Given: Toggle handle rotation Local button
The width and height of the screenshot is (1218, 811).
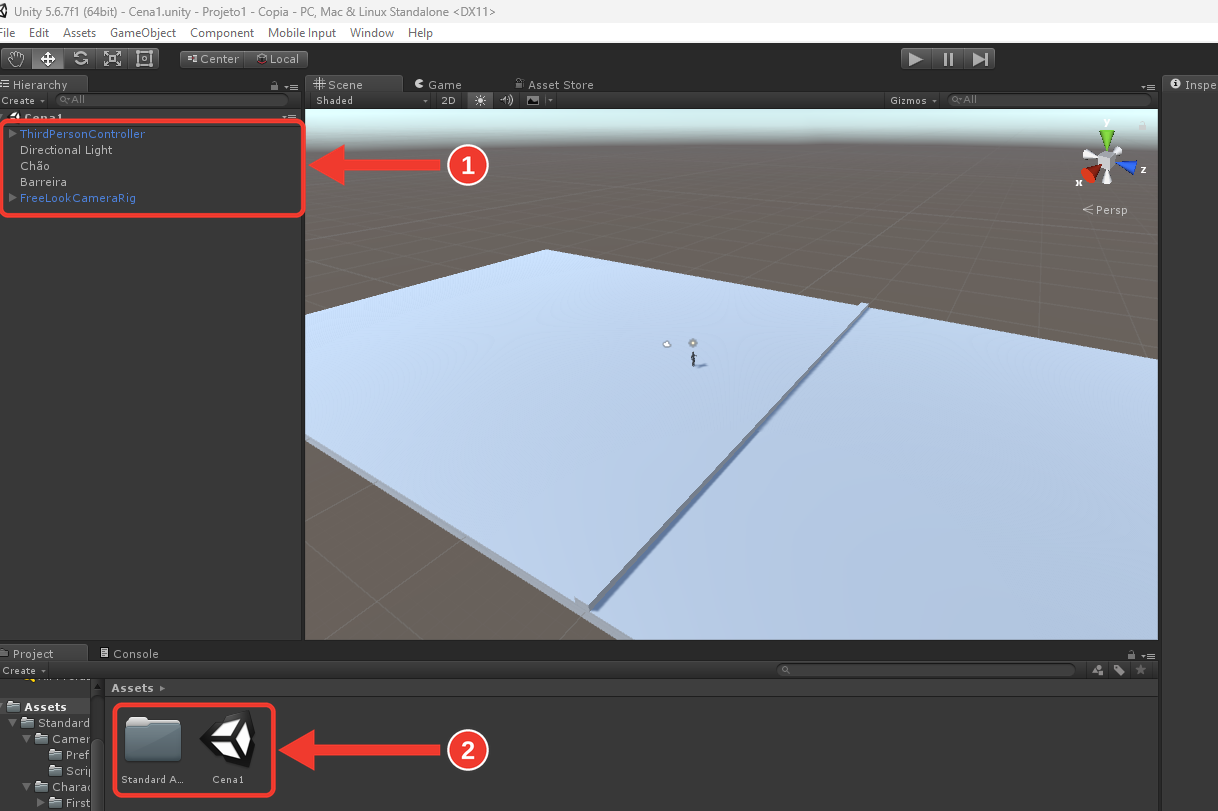Looking at the screenshot, I should (277, 59).
